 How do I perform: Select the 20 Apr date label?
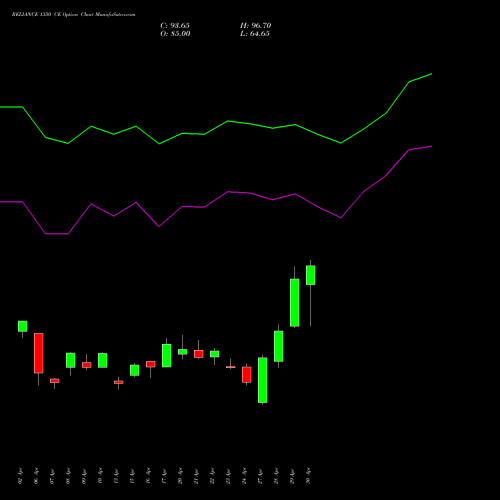180,476
